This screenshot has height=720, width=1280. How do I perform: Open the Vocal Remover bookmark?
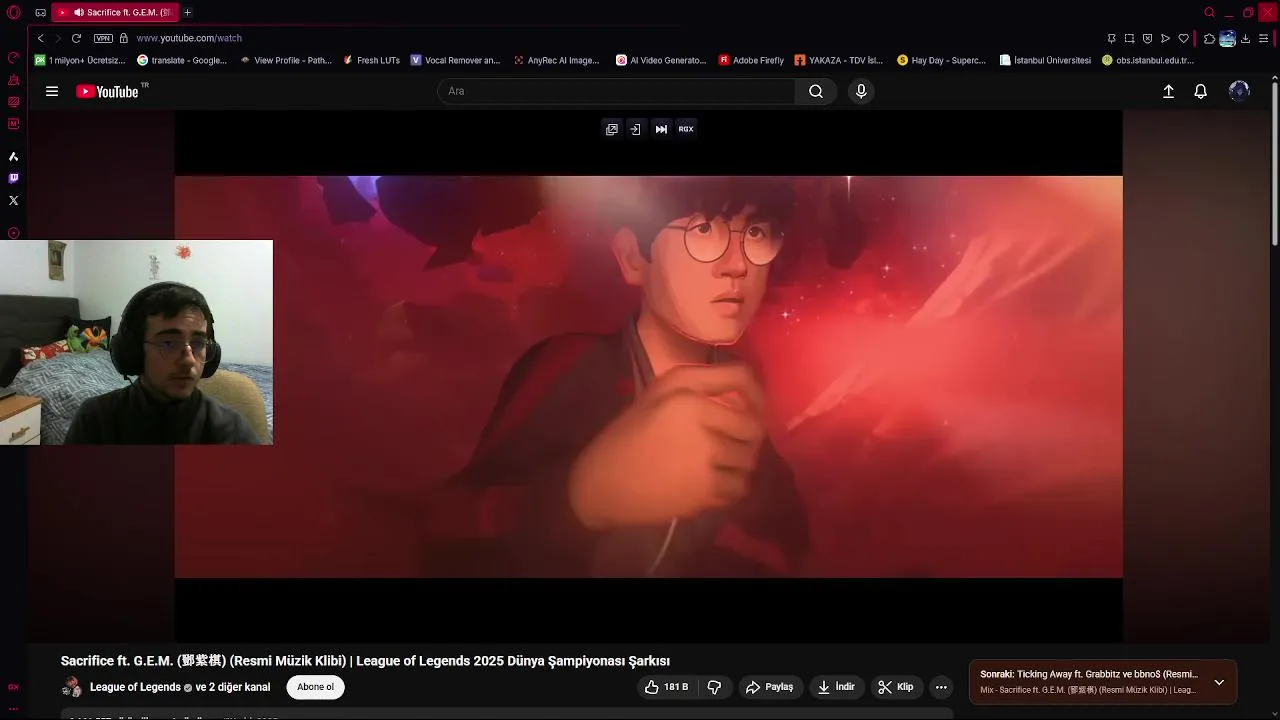tap(455, 60)
